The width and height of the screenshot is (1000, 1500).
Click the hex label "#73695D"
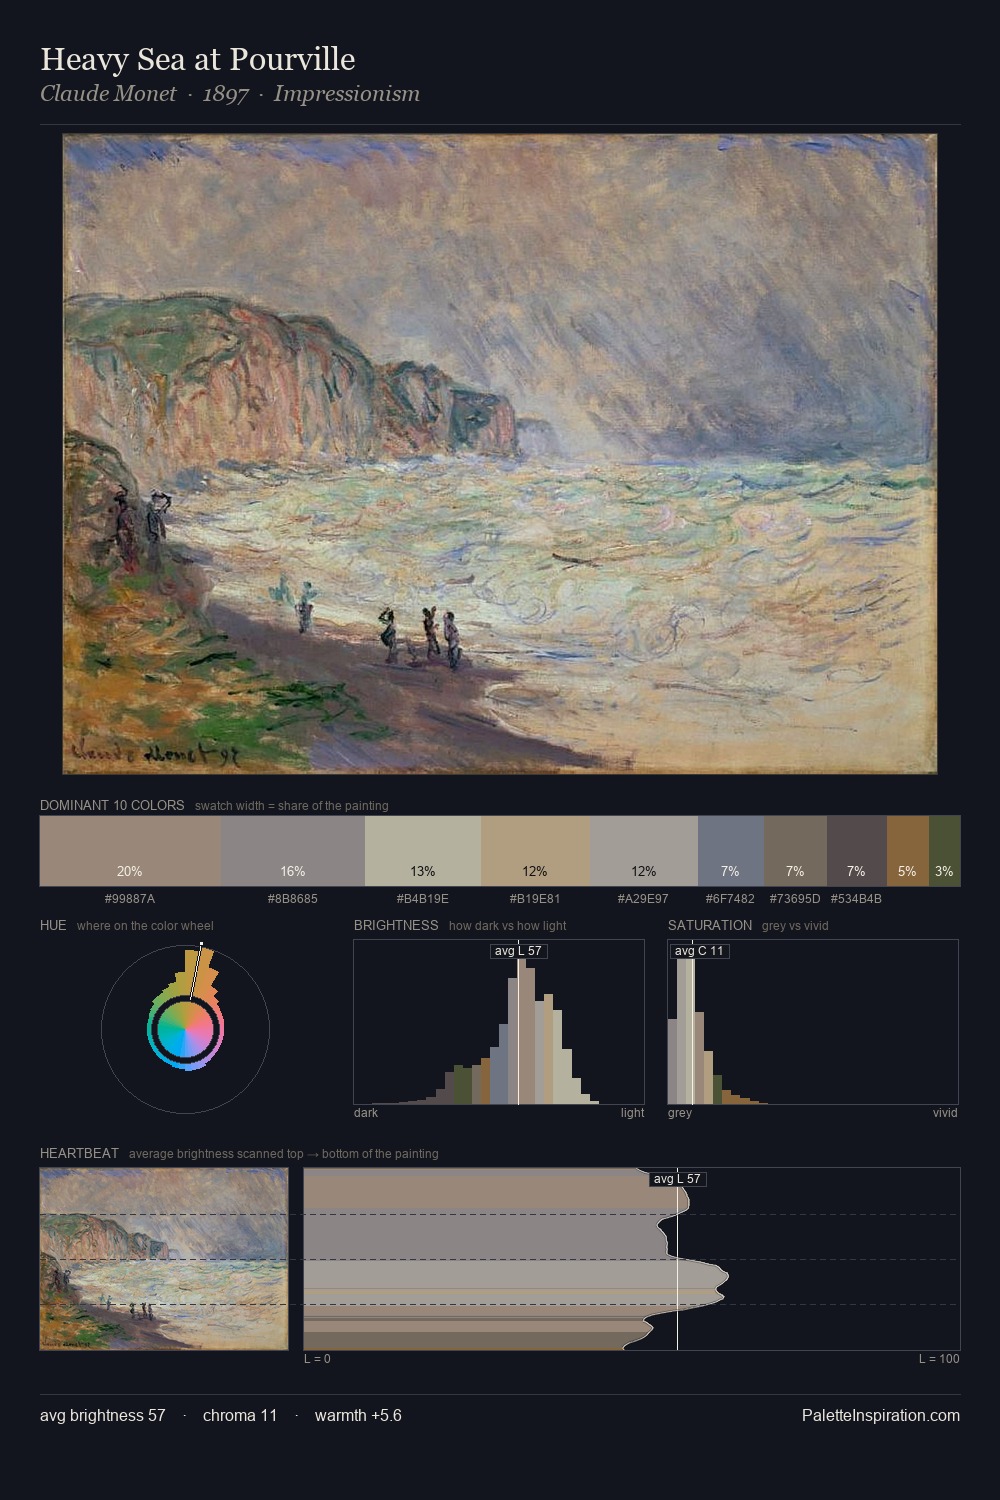[x=795, y=899]
